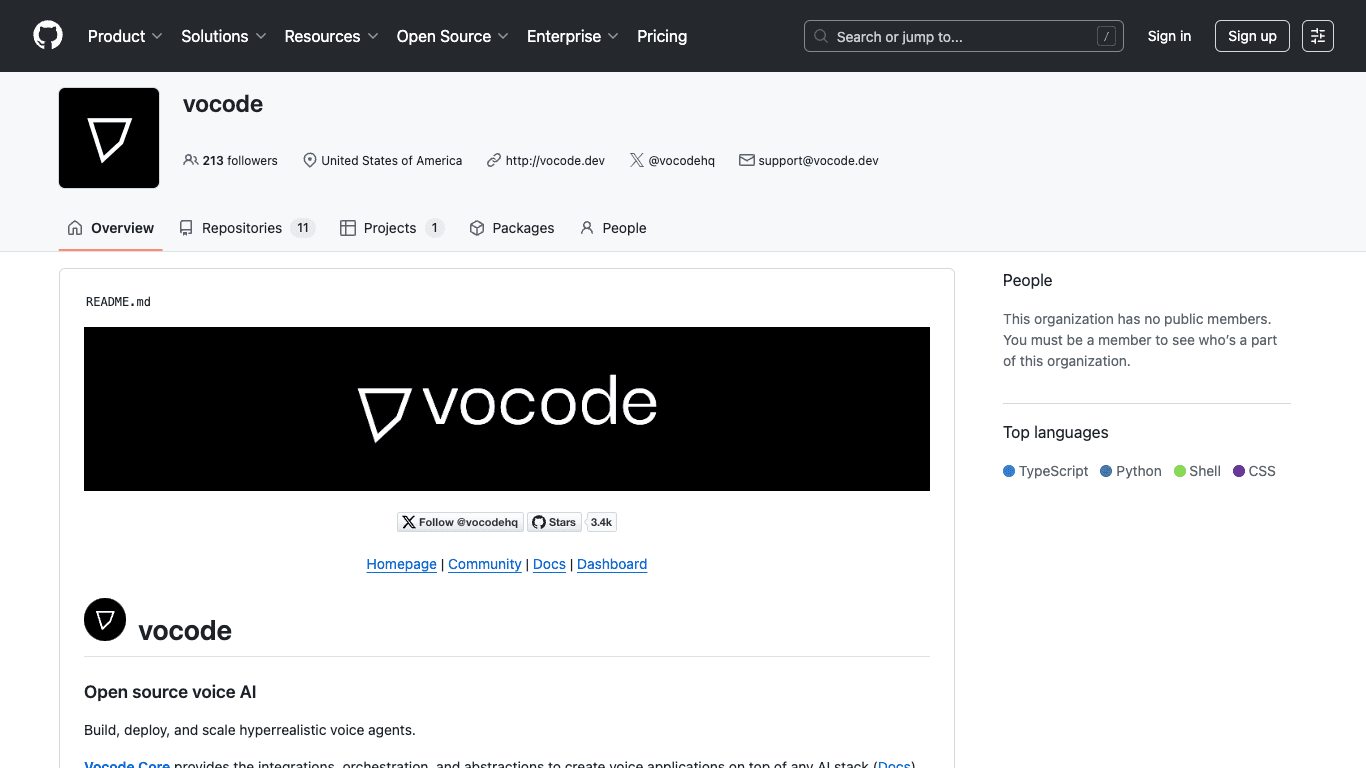Open the Pricing page

(662, 36)
